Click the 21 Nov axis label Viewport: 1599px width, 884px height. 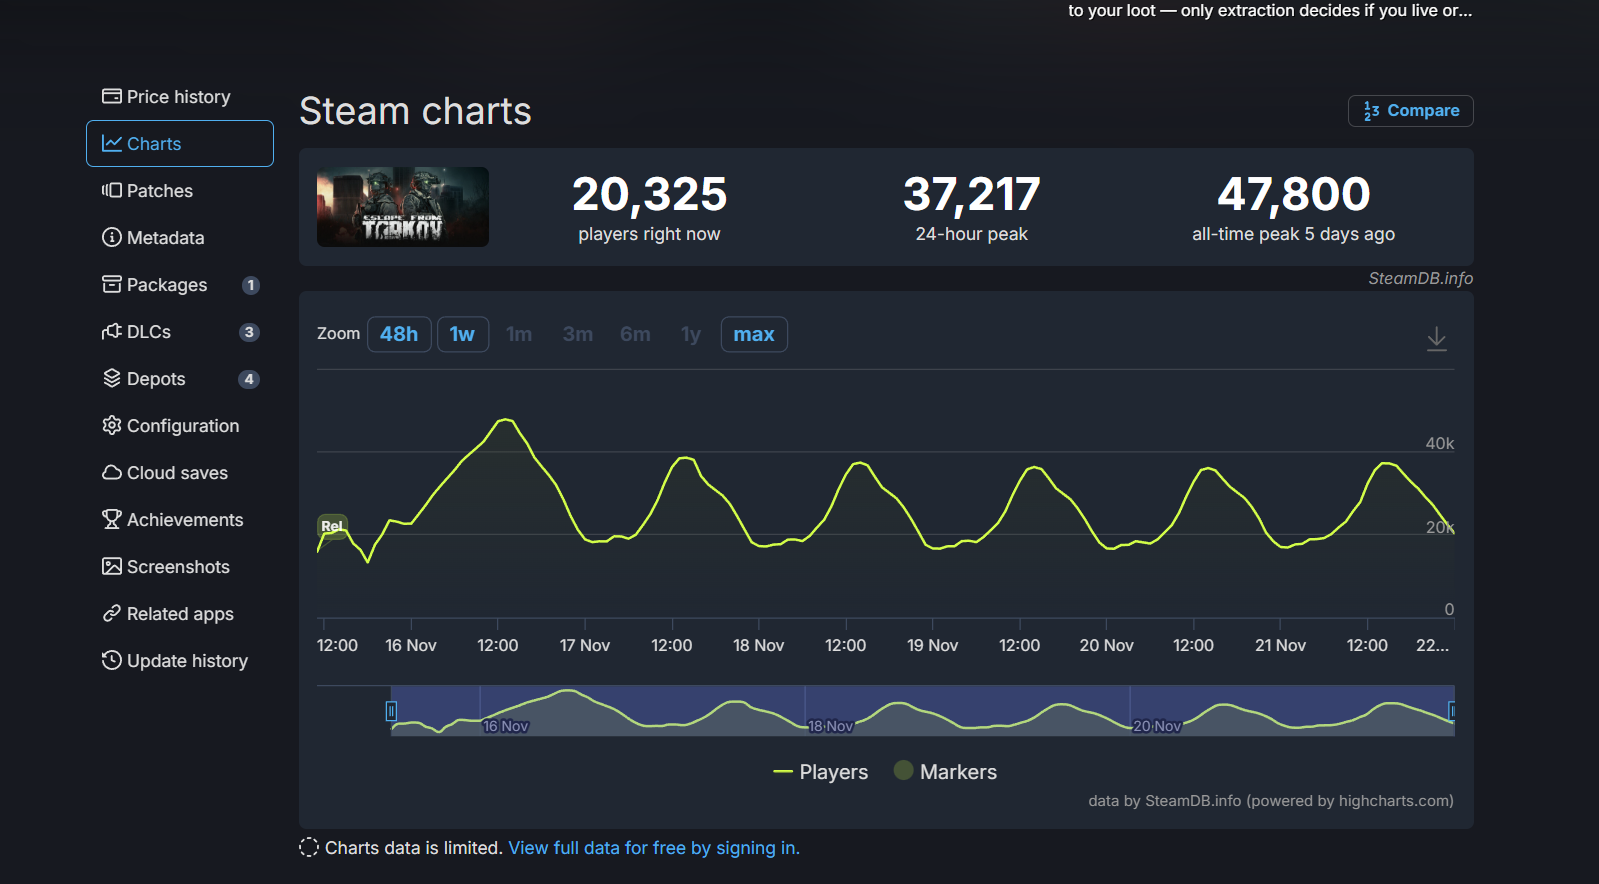1280,645
